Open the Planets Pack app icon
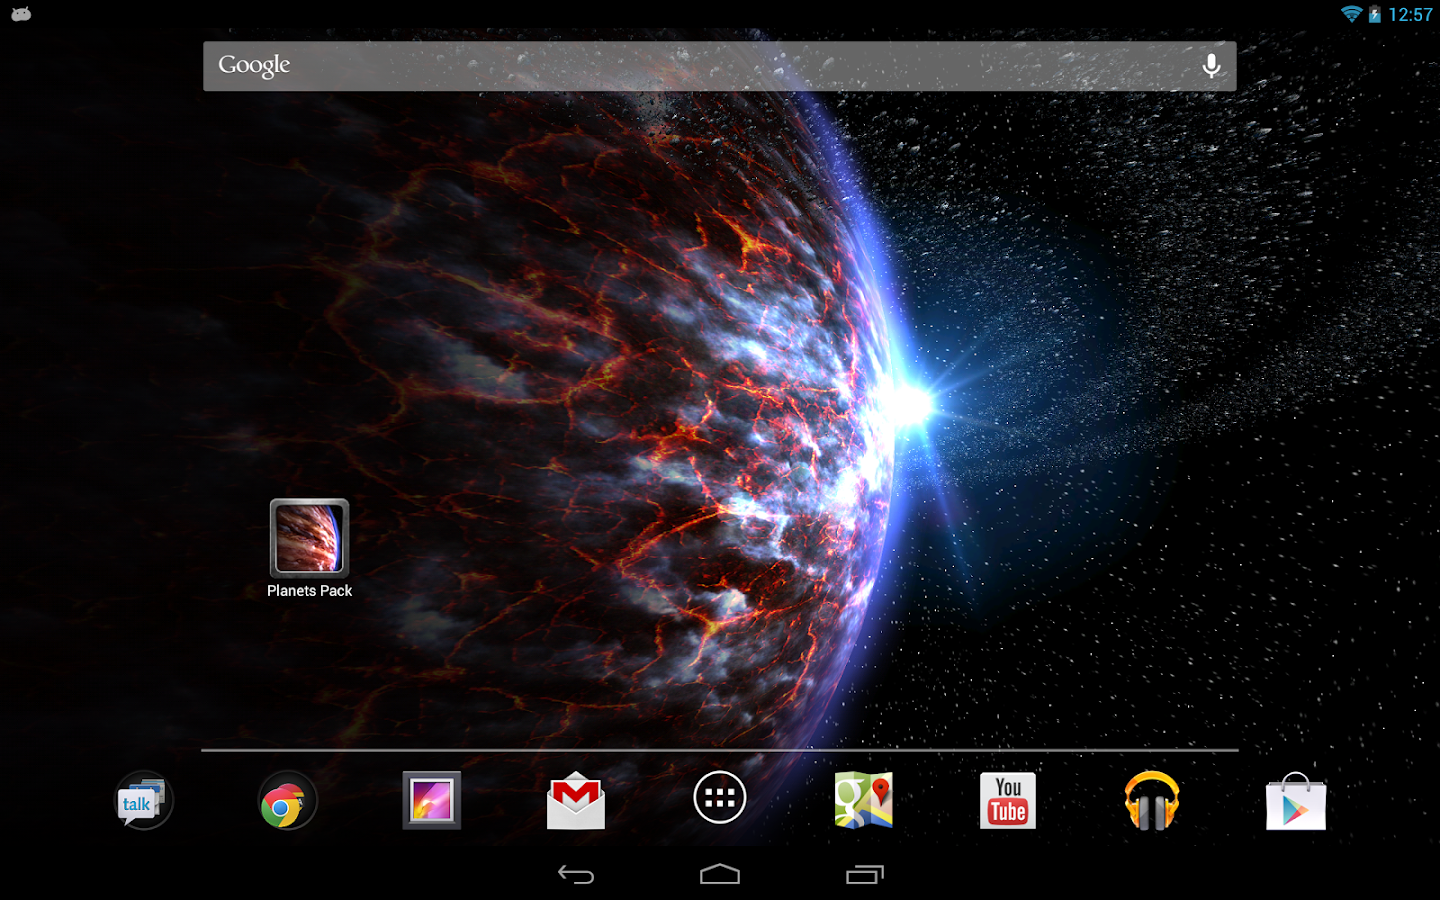The image size is (1440, 900). (x=309, y=537)
